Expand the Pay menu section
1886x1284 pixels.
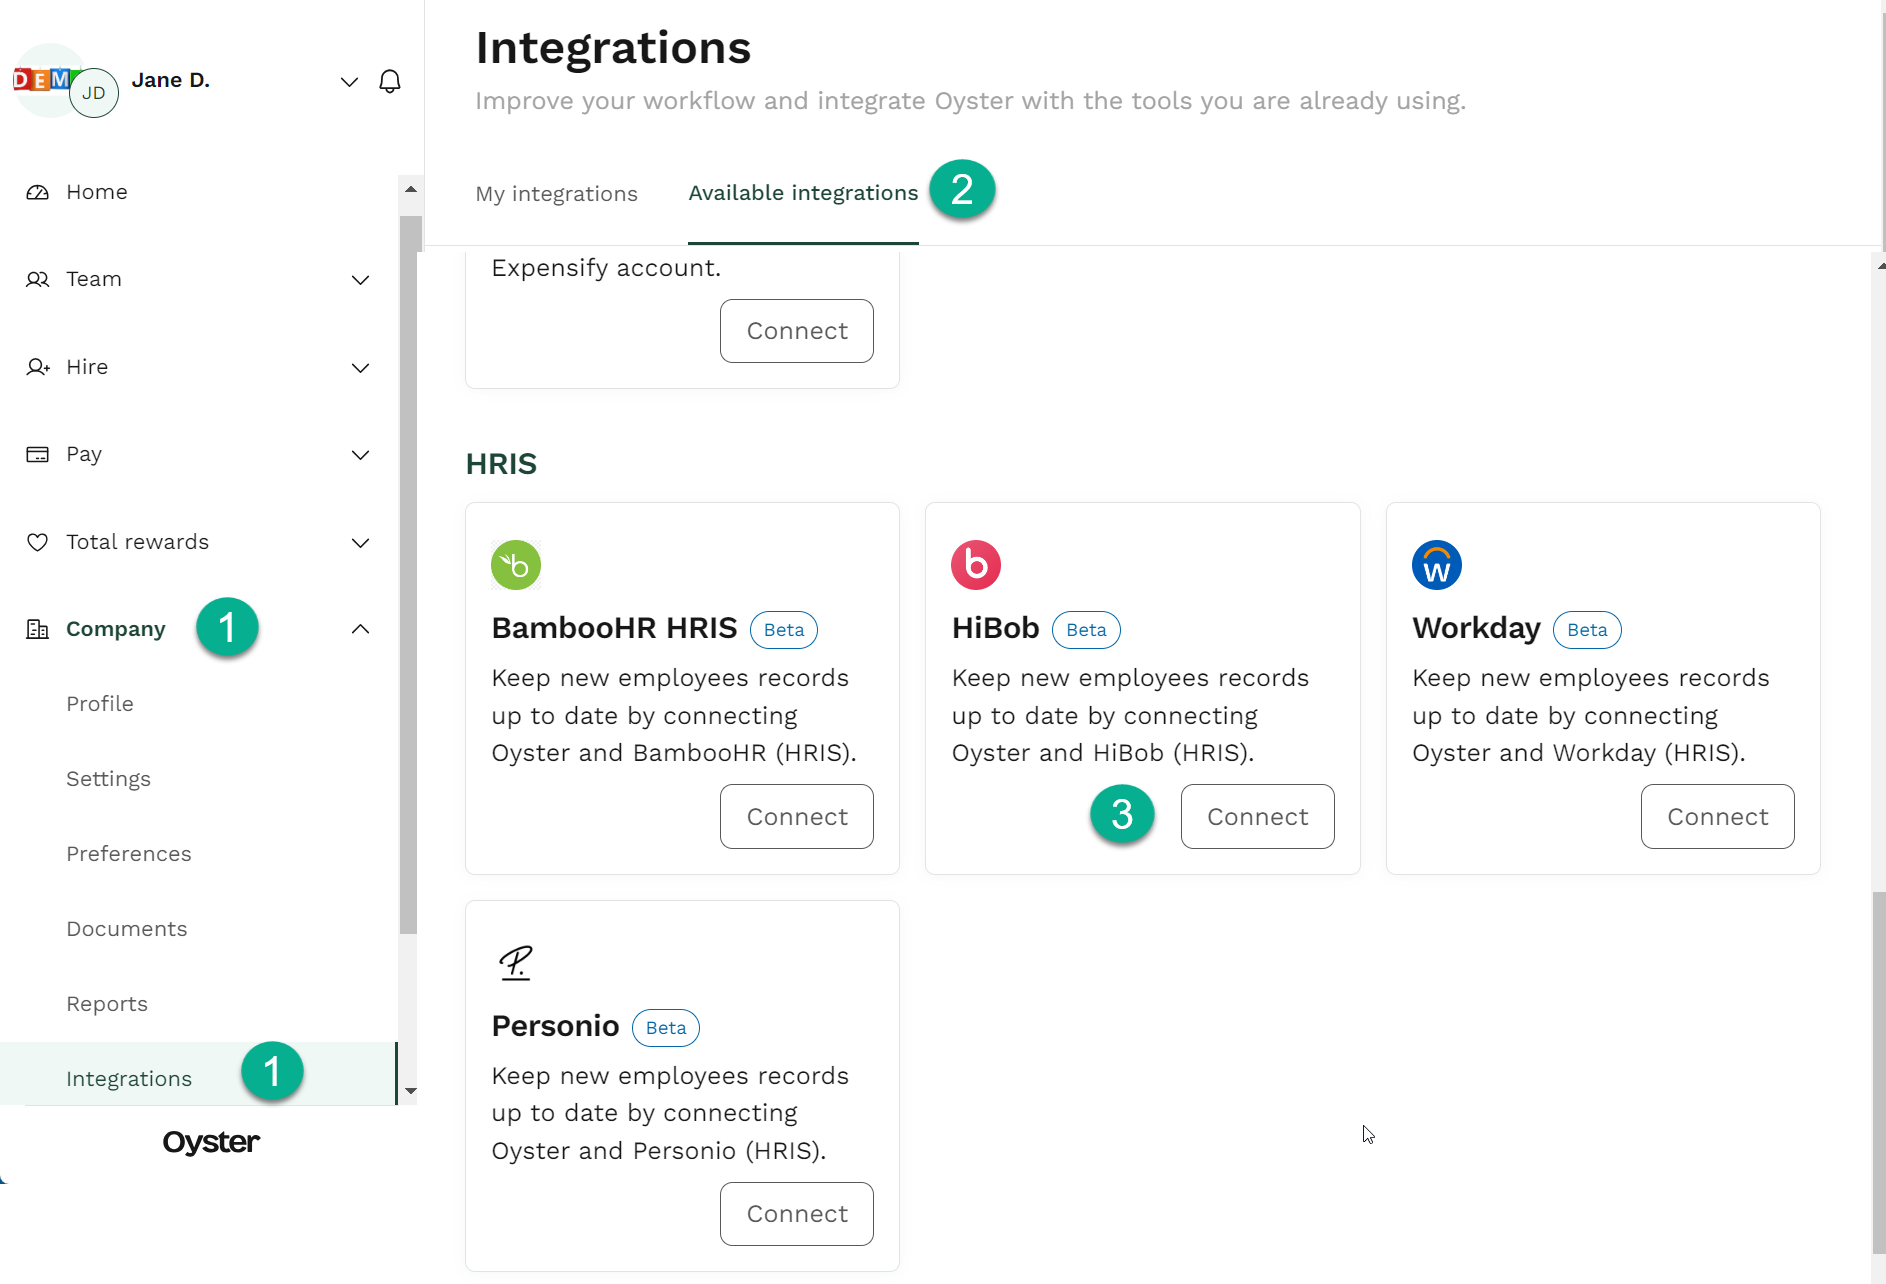pos(361,455)
